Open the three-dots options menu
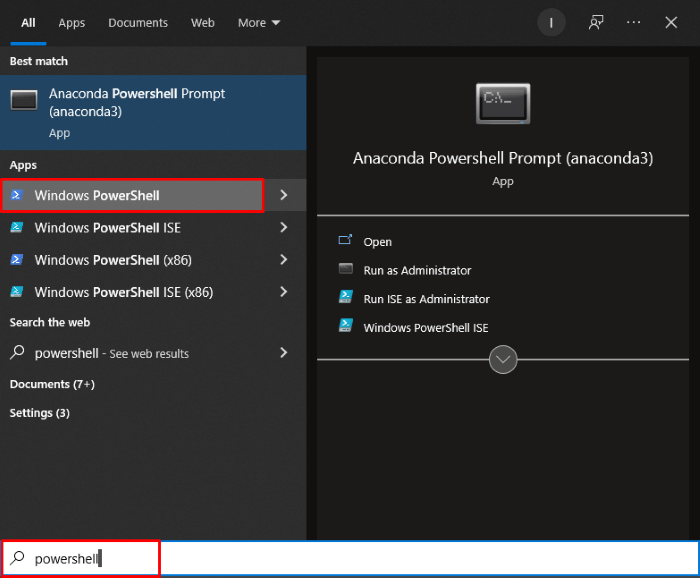 coord(633,22)
